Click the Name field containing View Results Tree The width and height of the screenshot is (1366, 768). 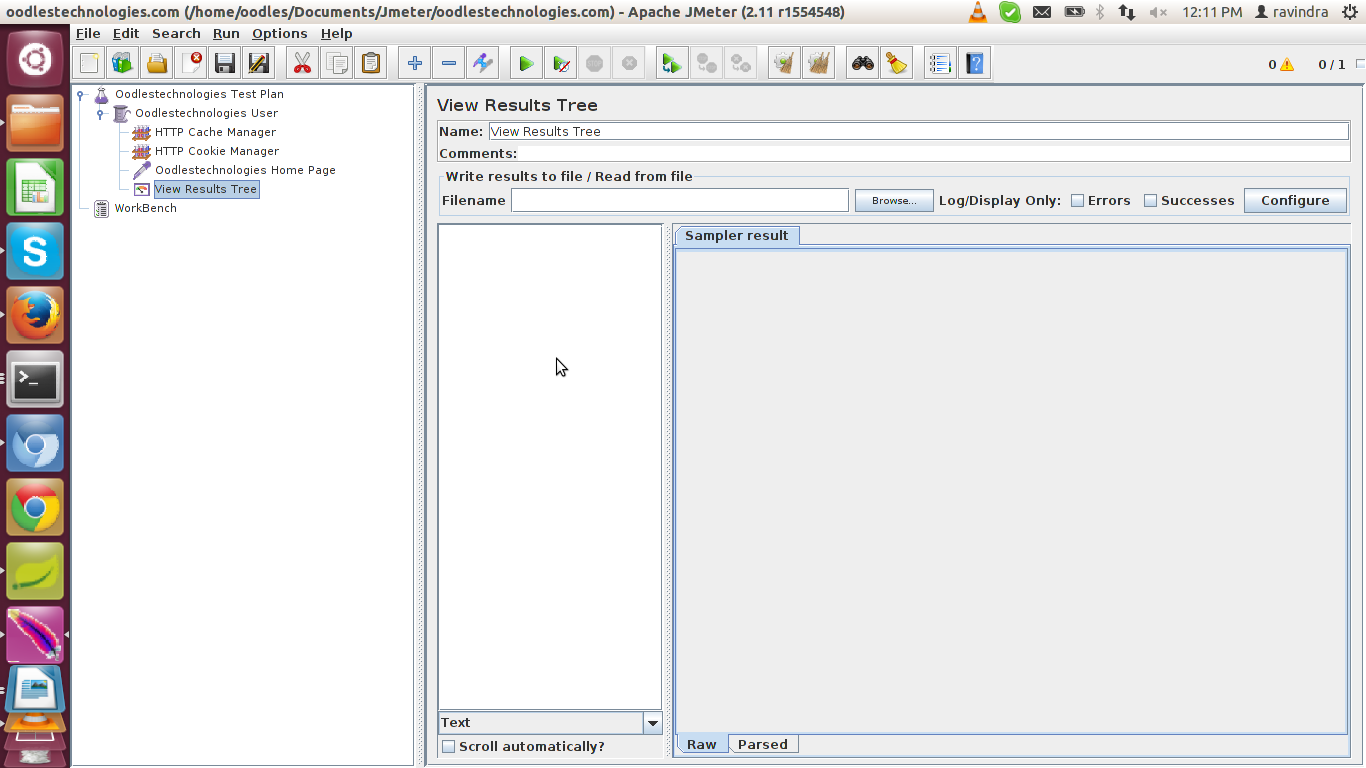point(918,131)
